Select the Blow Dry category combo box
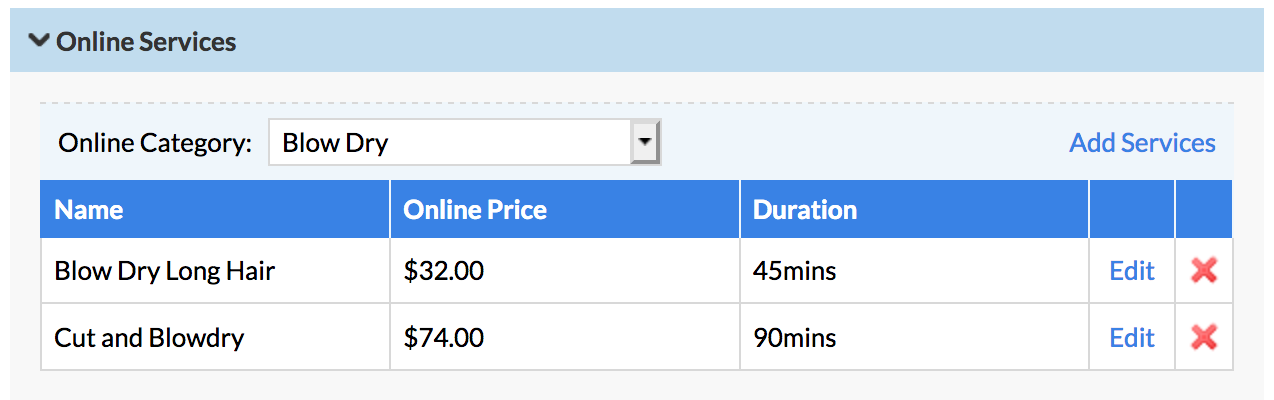Image resolution: width=1274 pixels, height=400 pixels. tap(465, 143)
